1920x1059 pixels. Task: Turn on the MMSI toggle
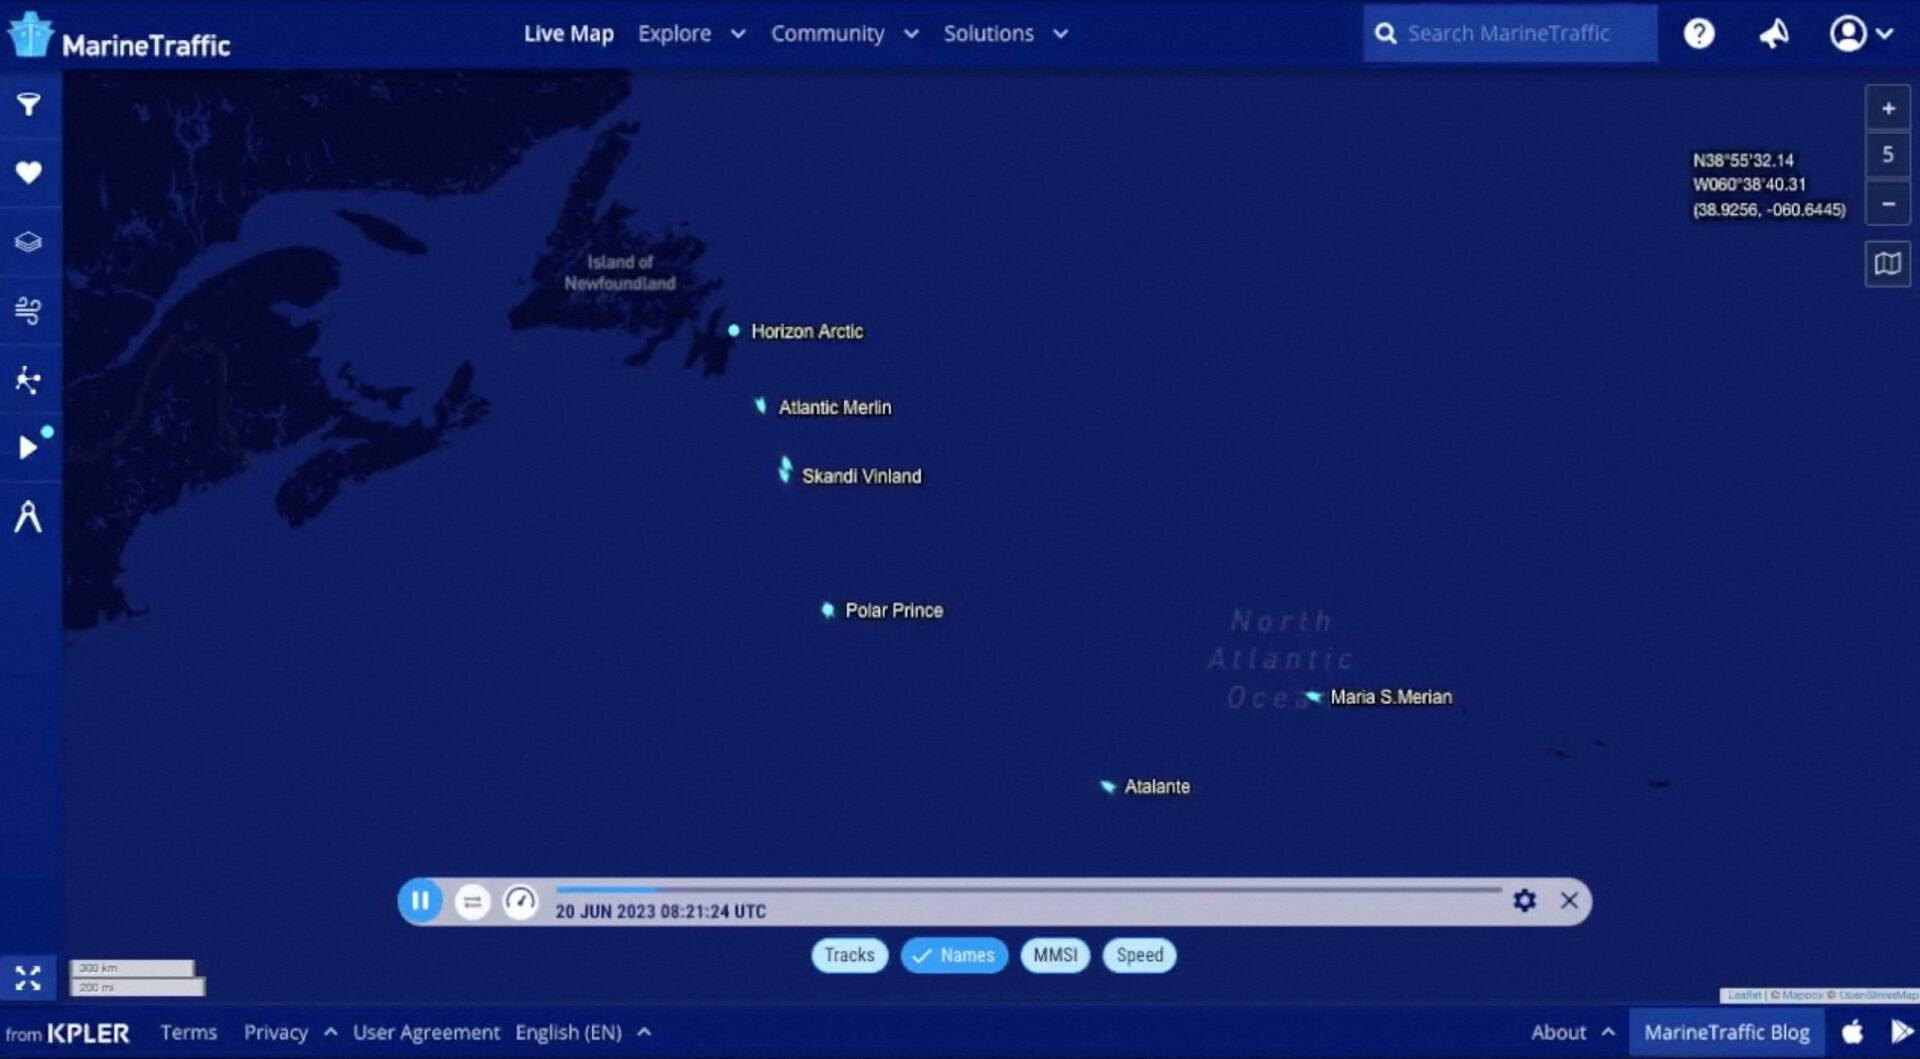pos(1055,955)
